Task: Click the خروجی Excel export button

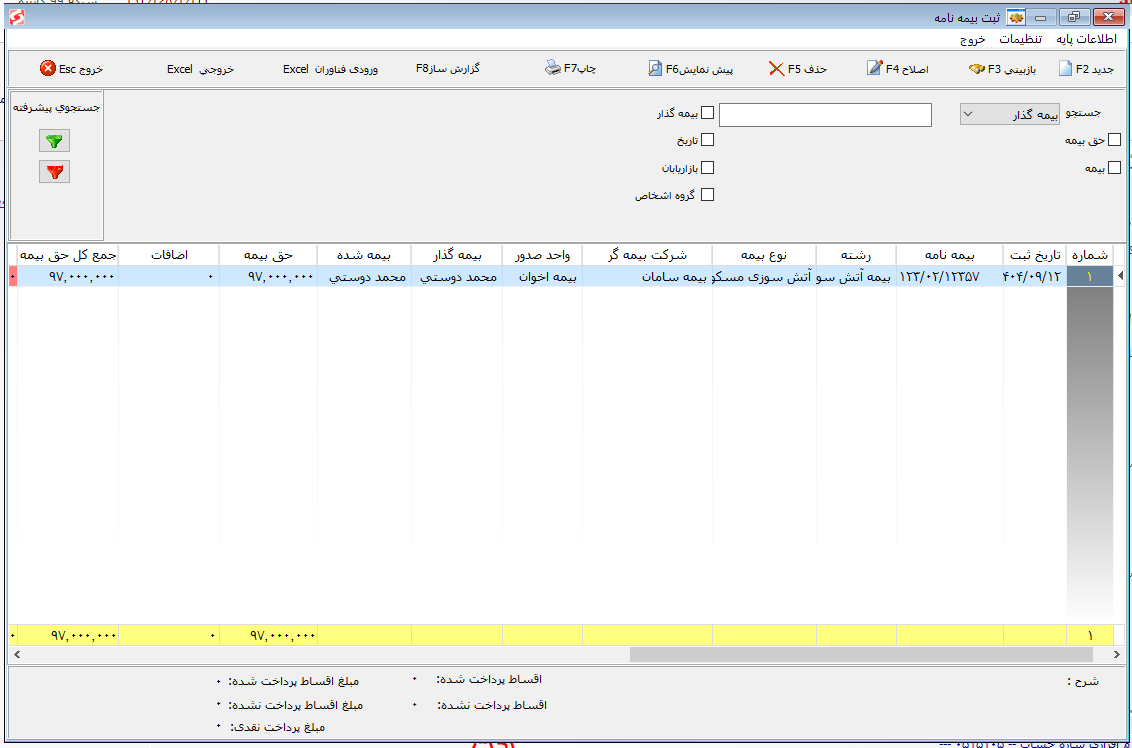Action: pyautogui.click(x=200, y=69)
